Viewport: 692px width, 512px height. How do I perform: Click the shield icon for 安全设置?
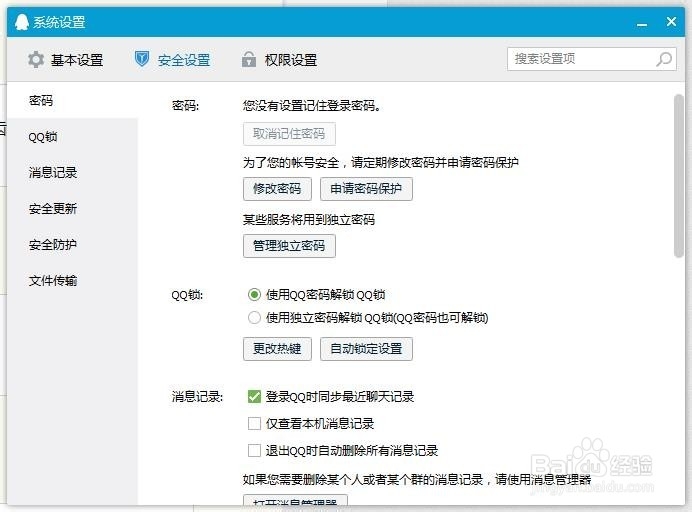pos(142,59)
